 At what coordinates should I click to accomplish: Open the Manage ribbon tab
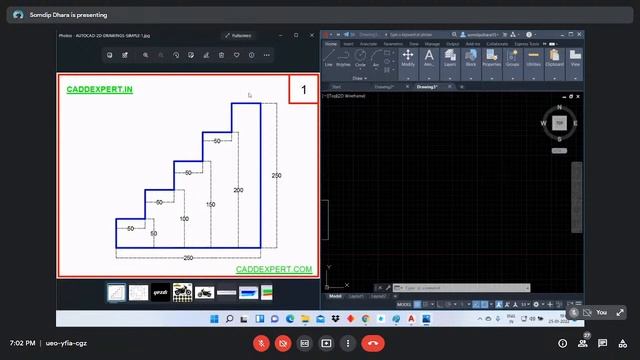point(432,44)
